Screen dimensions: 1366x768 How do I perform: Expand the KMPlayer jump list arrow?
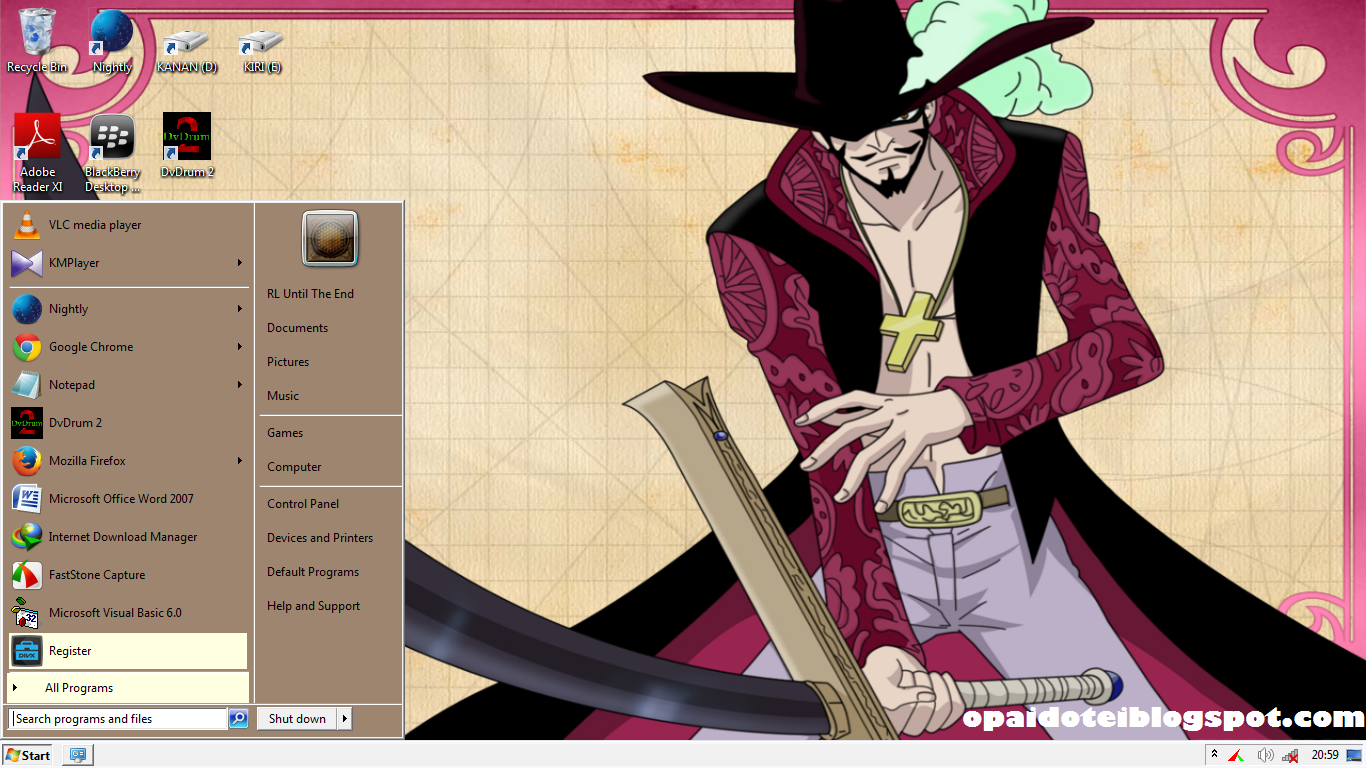[240, 263]
